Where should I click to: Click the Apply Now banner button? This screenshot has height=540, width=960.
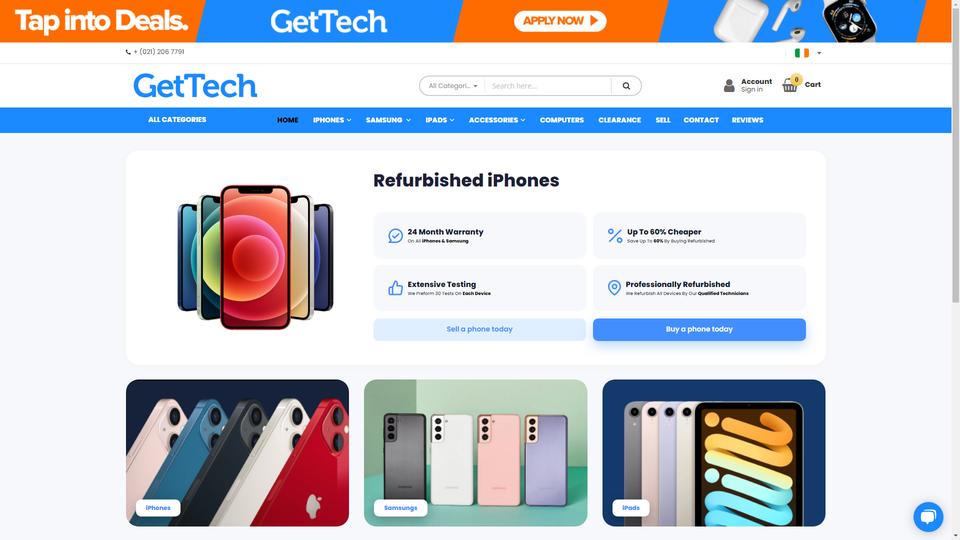click(x=560, y=21)
